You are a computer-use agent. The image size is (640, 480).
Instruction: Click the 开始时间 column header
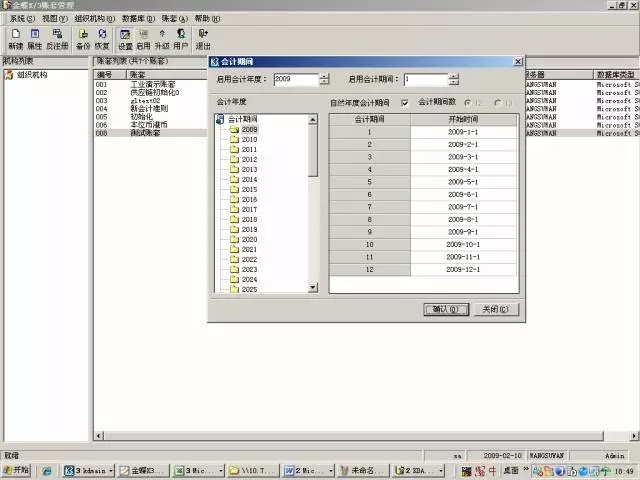463,119
